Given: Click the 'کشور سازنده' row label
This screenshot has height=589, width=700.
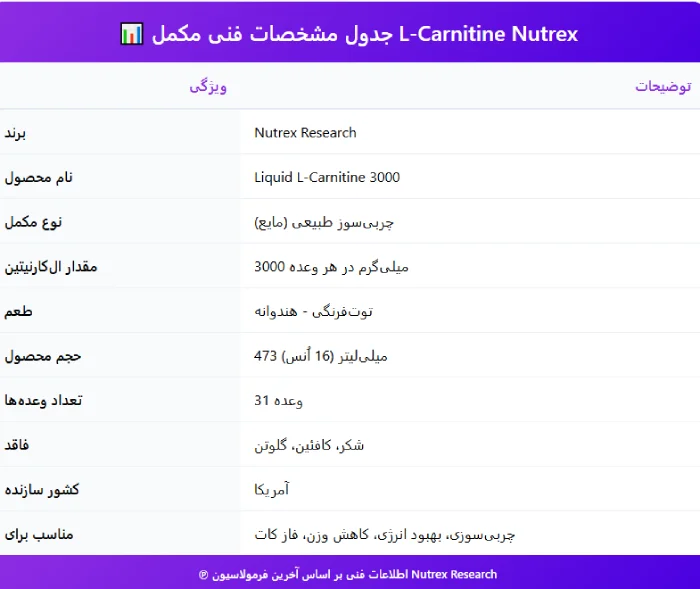Looking at the screenshot, I should (x=42, y=489).
